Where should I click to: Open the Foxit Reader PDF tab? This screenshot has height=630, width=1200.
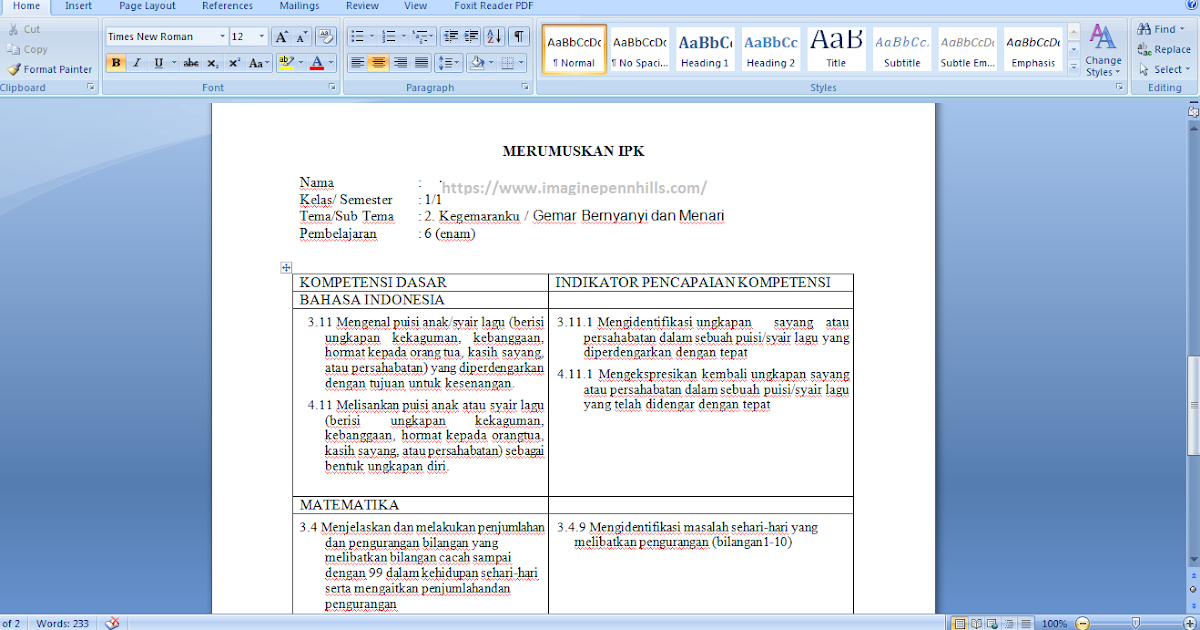pos(494,6)
